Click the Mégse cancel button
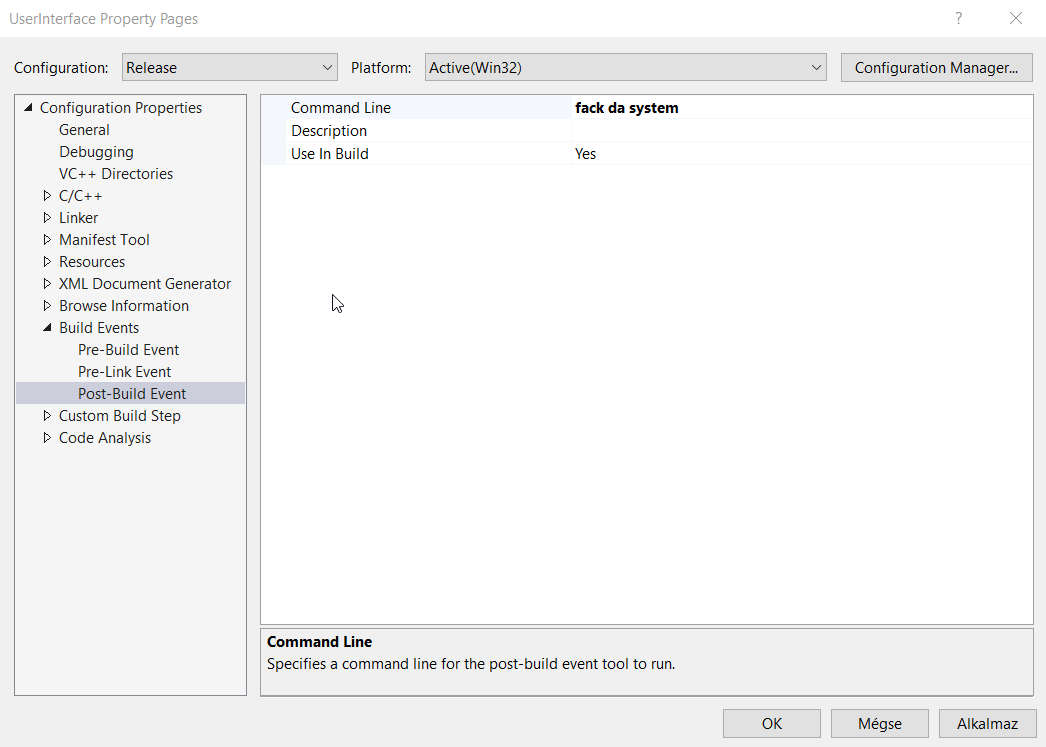Viewport: 1046px width, 747px height. click(879, 724)
